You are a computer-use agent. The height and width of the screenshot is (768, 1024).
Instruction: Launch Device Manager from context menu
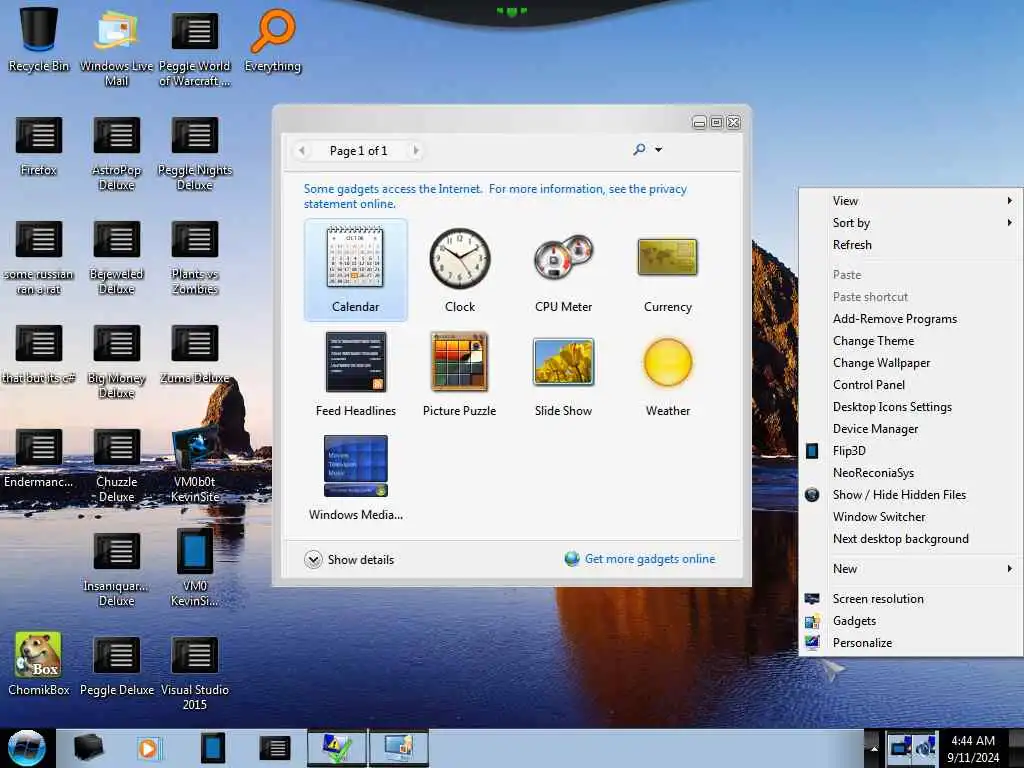(910, 429)
